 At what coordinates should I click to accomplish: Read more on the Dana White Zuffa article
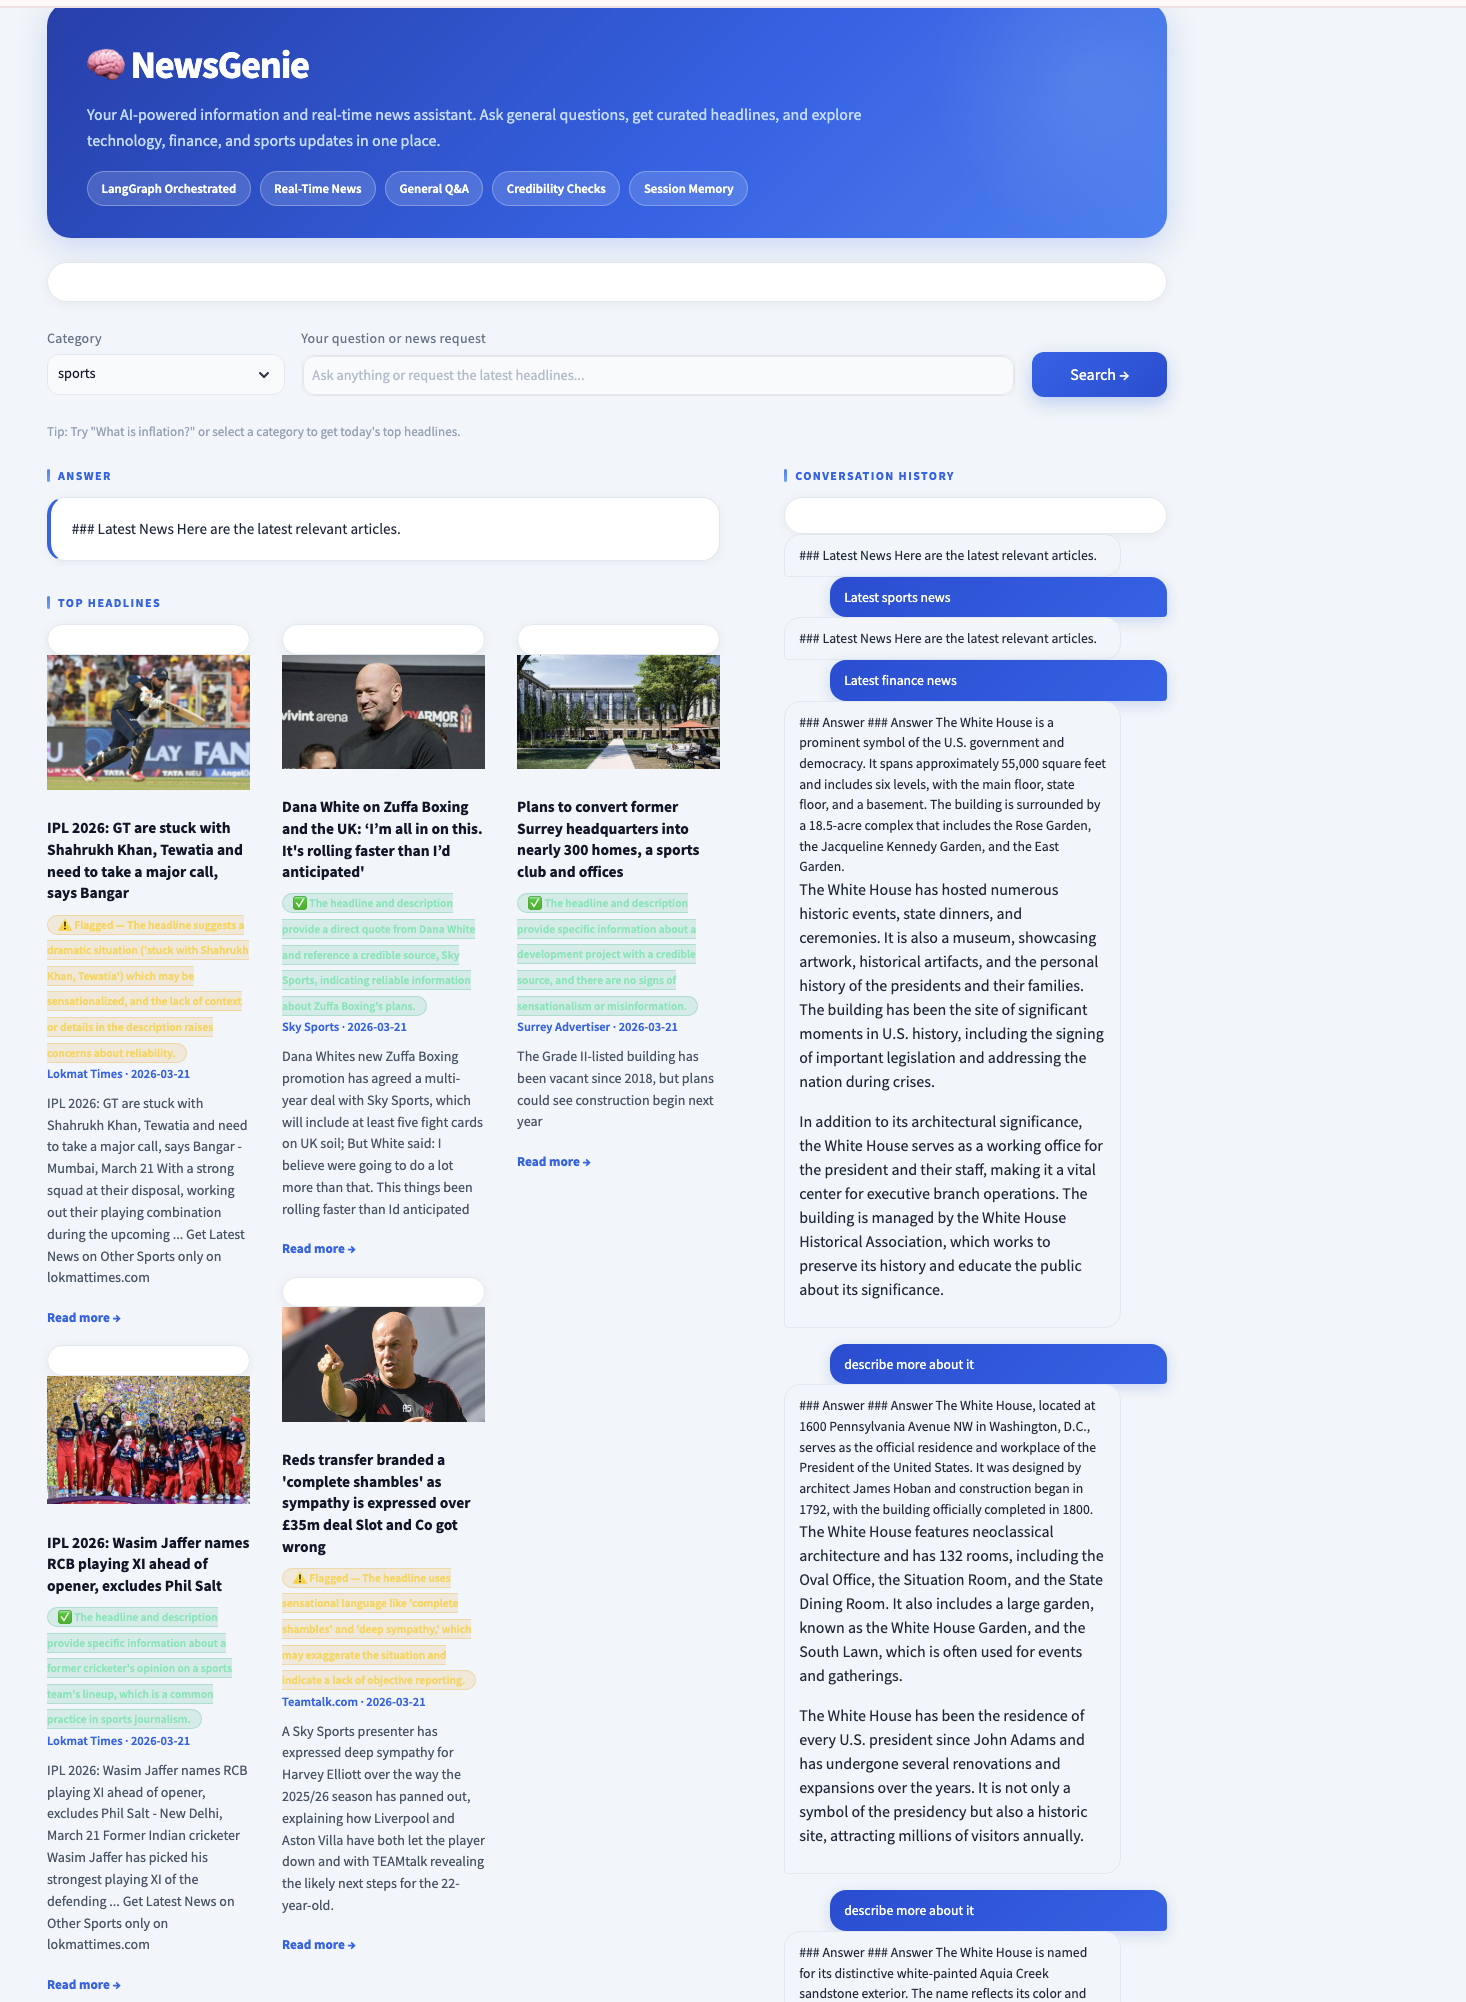coord(319,1249)
